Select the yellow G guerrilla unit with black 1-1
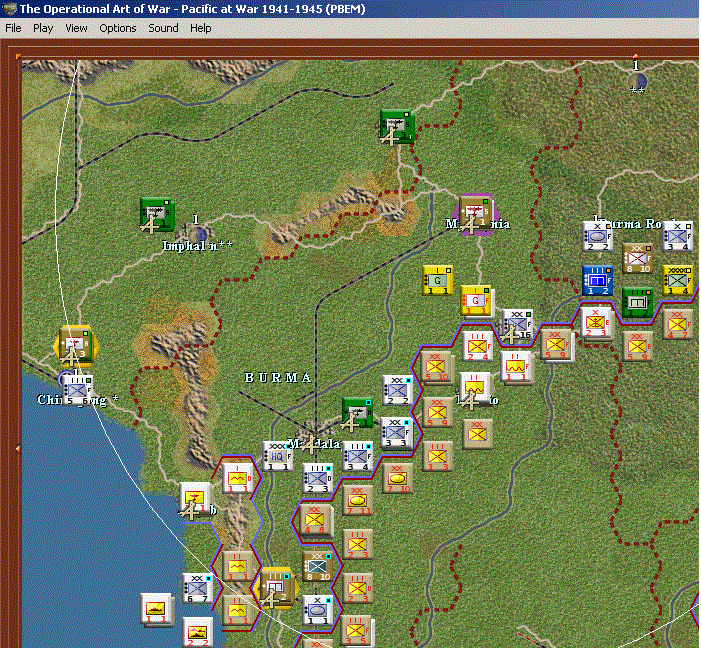 (x=437, y=280)
